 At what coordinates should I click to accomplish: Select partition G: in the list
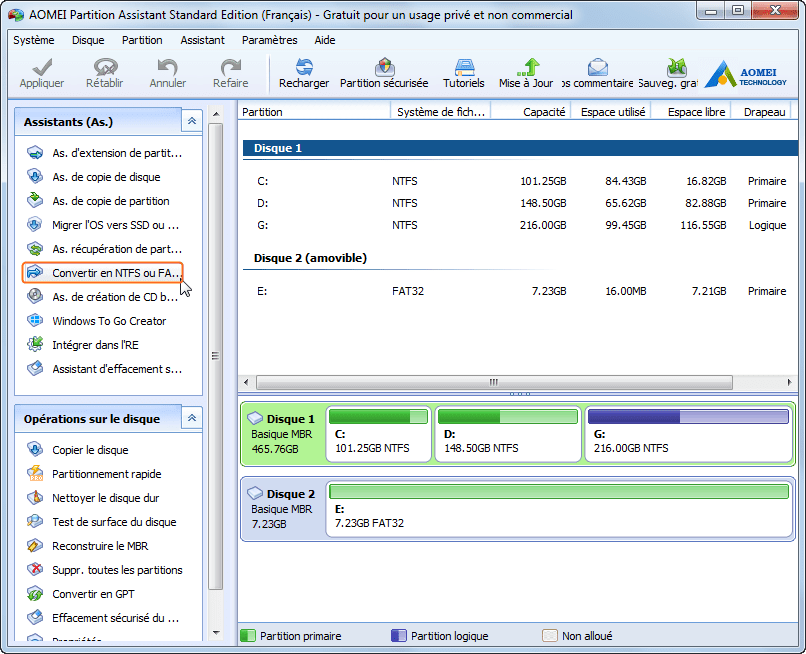tap(520, 225)
